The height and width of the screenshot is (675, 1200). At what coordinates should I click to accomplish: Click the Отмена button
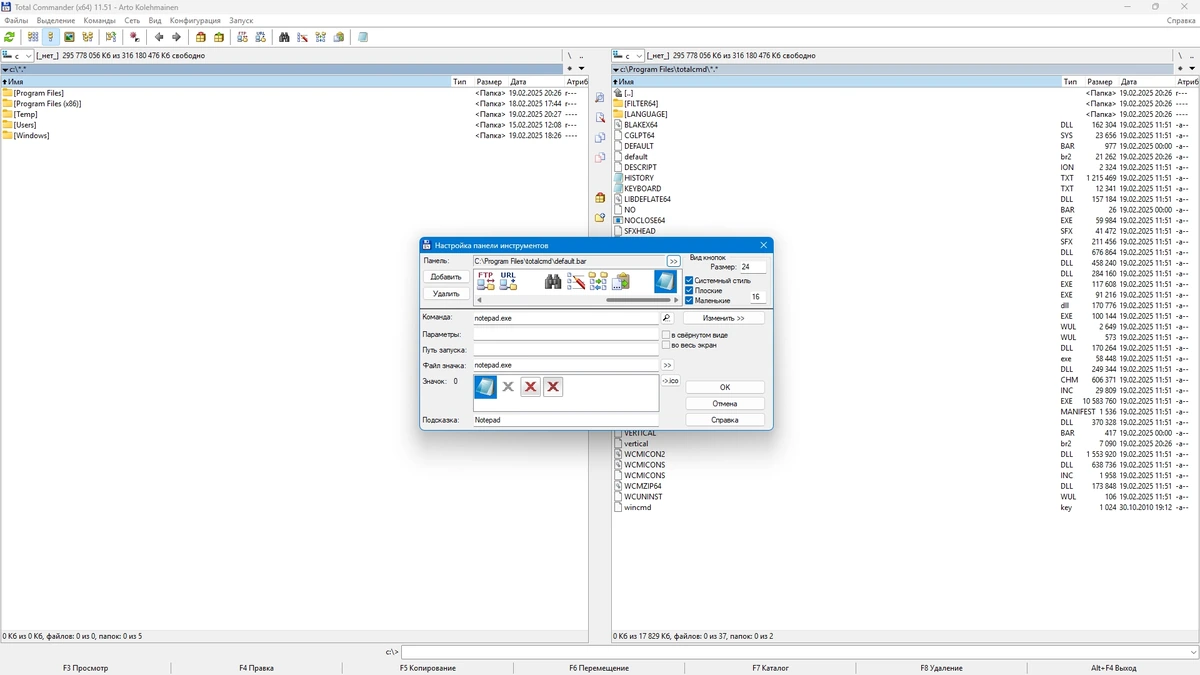pyautogui.click(x=725, y=403)
